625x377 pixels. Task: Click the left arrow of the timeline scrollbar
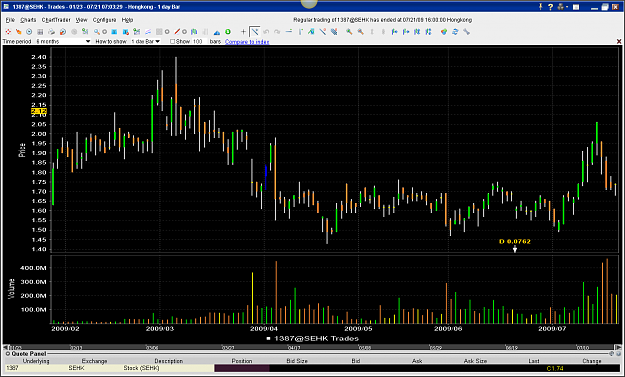tap(6, 348)
